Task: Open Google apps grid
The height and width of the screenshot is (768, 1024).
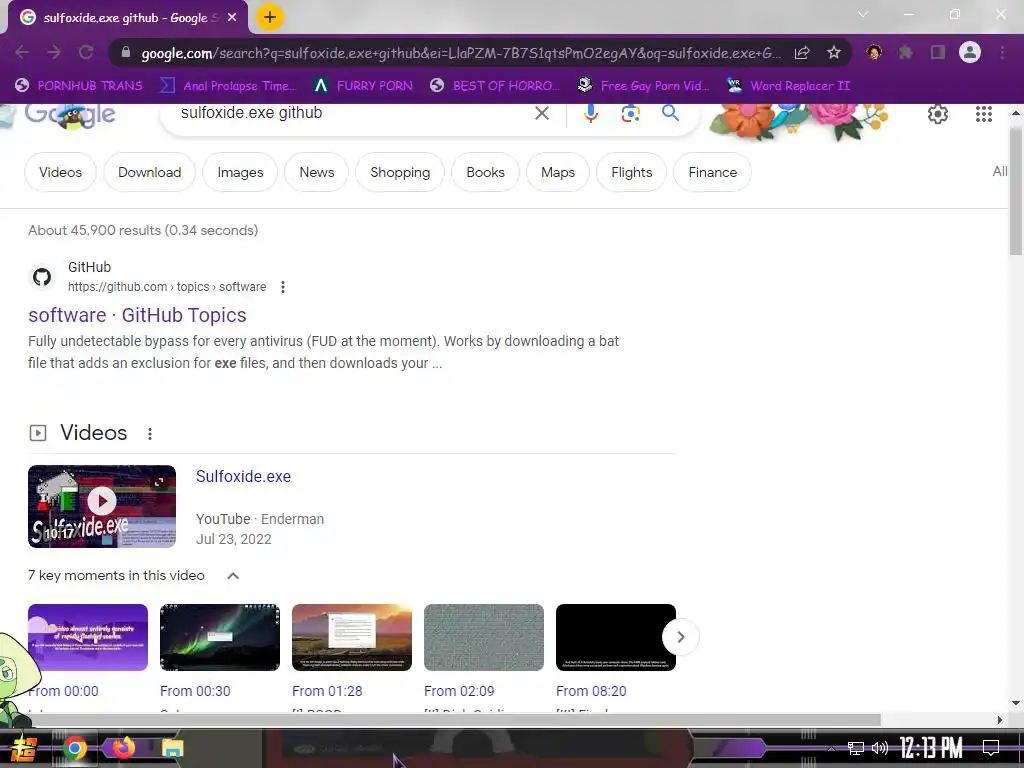Action: point(984,114)
